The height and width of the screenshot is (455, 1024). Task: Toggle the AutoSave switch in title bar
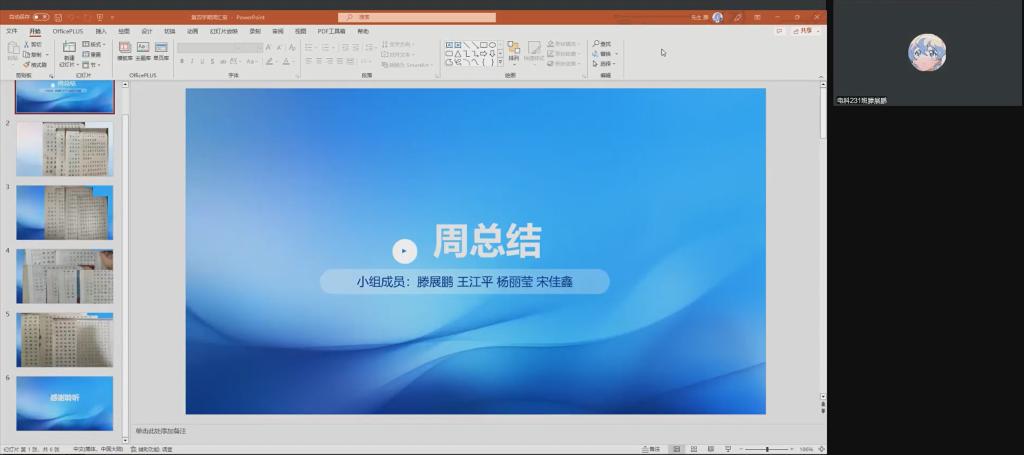(x=40, y=17)
